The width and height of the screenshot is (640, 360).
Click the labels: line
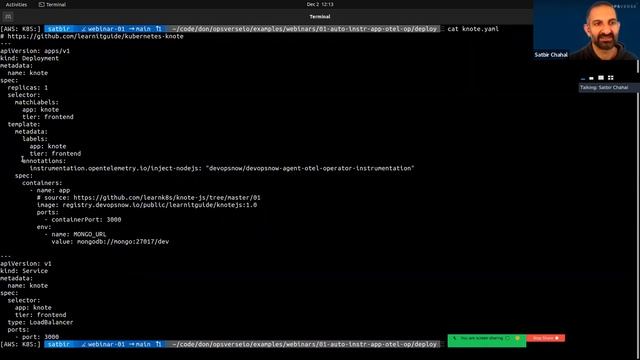(x=35, y=139)
